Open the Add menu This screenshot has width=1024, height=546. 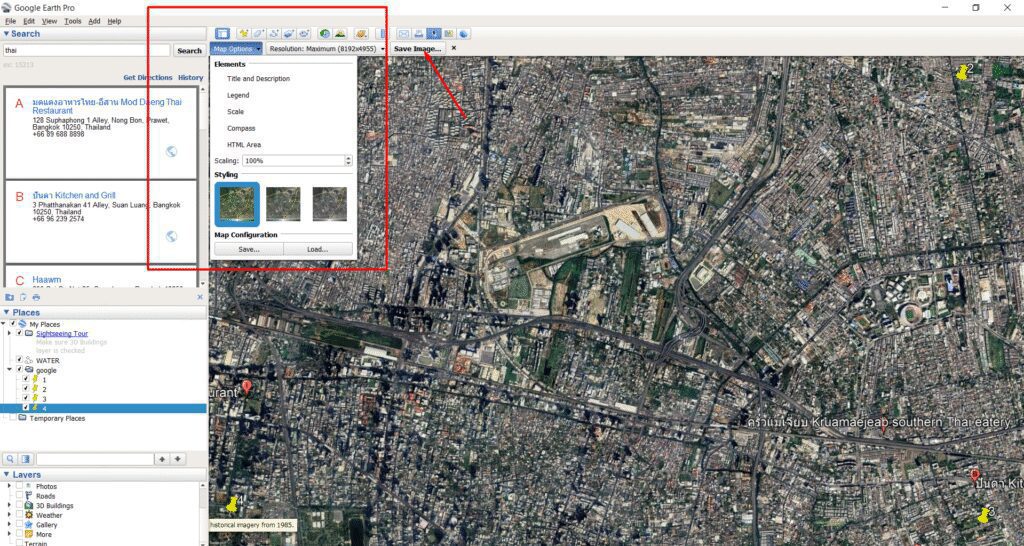tap(95, 21)
